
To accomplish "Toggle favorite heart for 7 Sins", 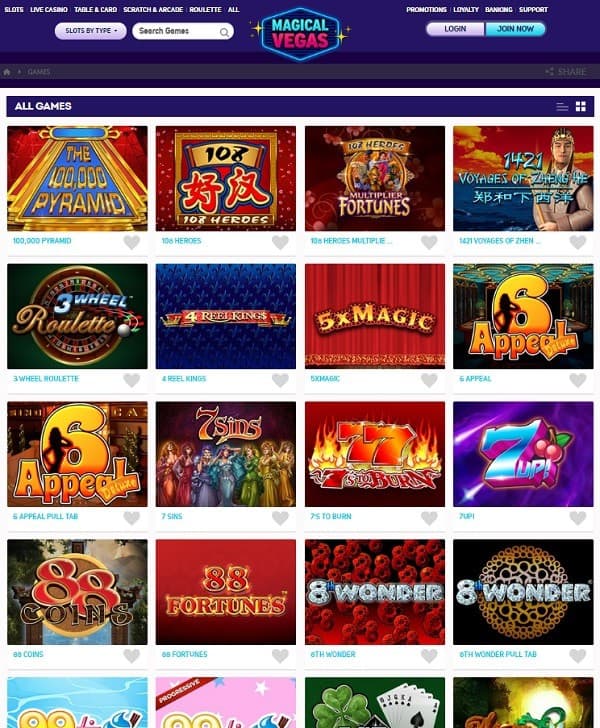I will 280,518.
